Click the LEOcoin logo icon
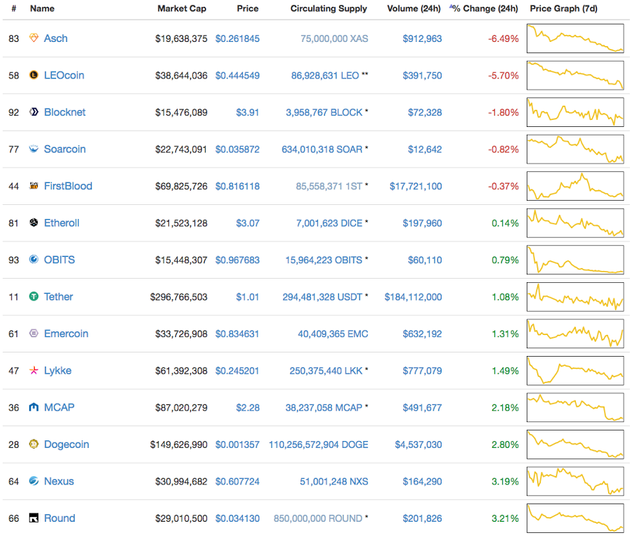The height and width of the screenshot is (536, 640). coord(34,75)
